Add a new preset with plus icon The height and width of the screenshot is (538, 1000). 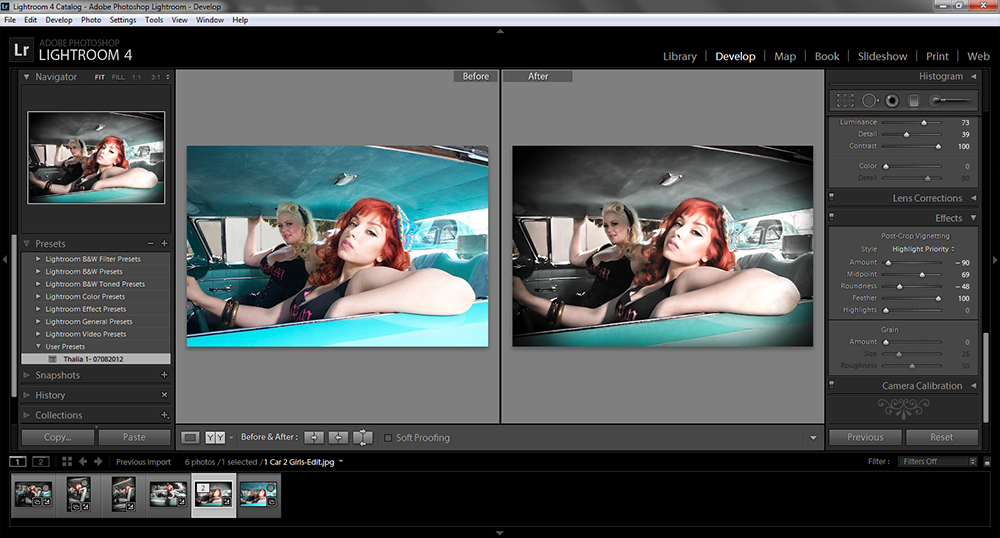pos(164,244)
